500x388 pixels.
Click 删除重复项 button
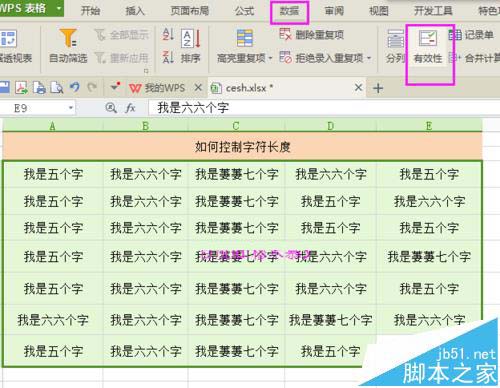(x=312, y=34)
